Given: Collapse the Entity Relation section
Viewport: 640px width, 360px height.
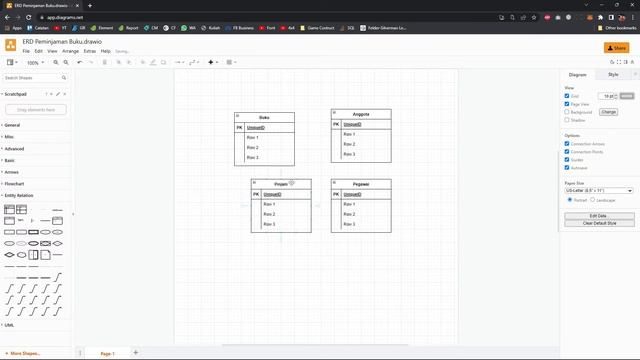Looking at the screenshot, I should point(19,196).
